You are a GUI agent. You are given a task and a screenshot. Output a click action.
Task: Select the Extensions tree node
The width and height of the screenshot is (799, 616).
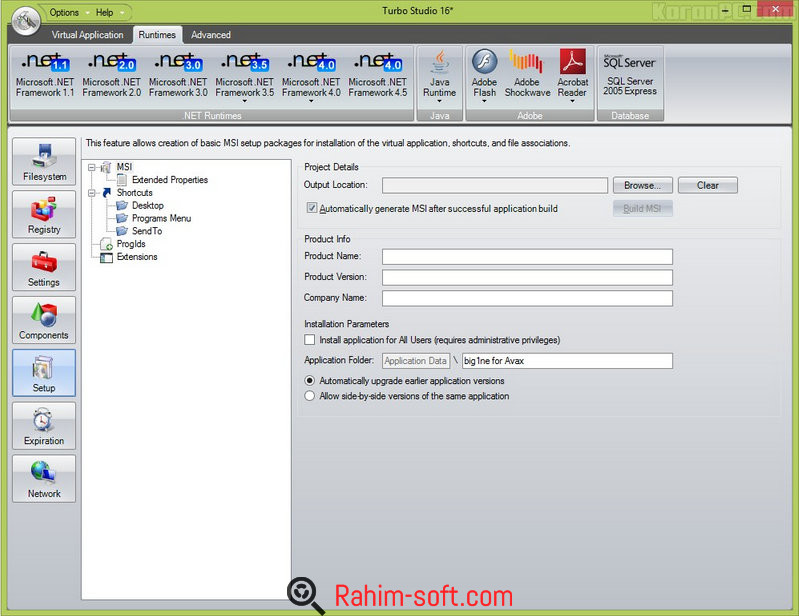tap(137, 257)
